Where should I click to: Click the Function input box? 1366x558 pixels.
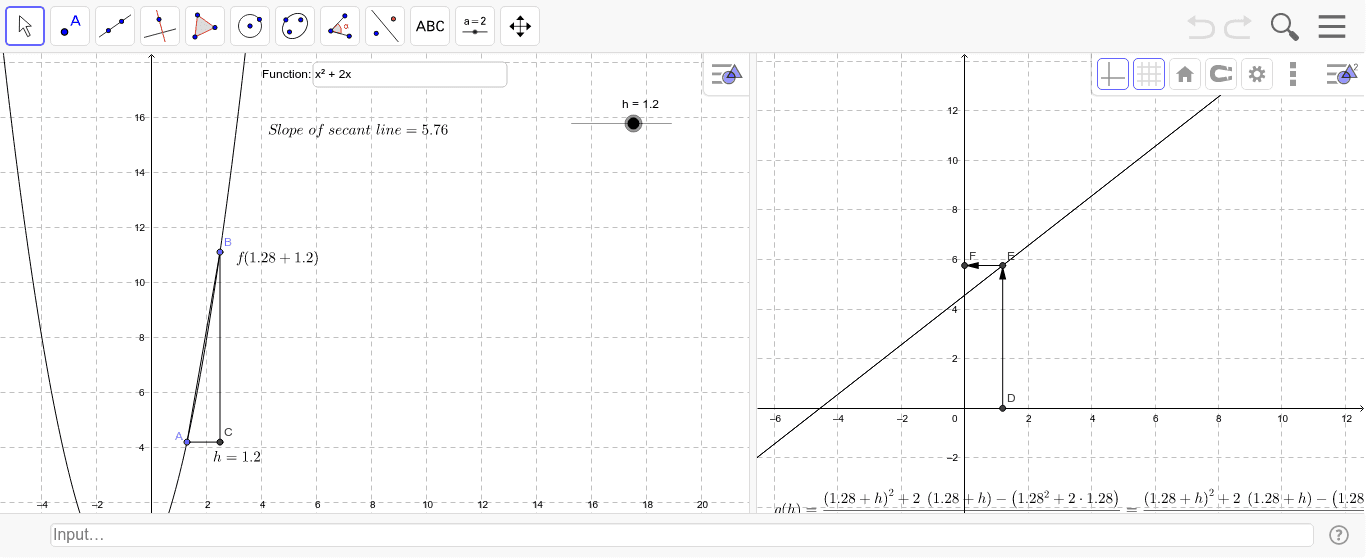(x=410, y=75)
